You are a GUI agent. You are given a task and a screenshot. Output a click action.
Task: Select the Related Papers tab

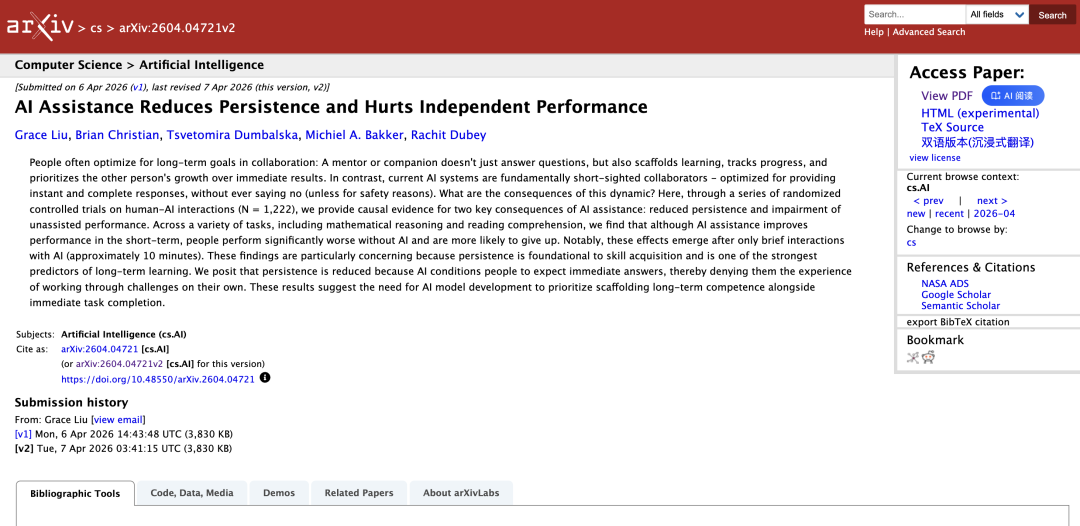click(359, 493)
